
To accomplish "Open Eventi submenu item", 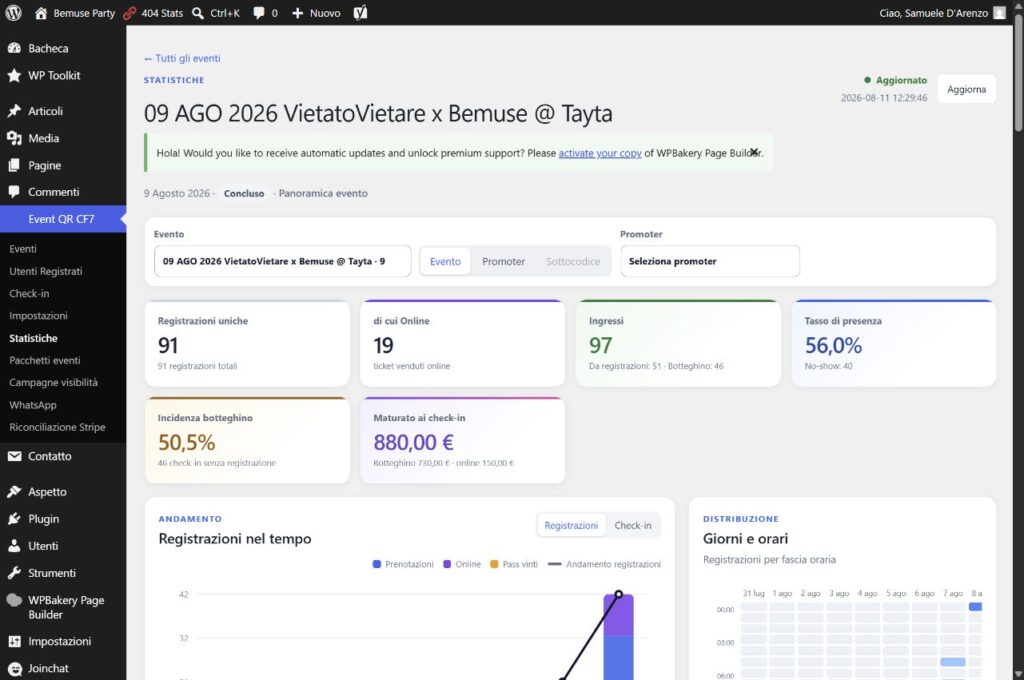I will (x=23, y=249).
